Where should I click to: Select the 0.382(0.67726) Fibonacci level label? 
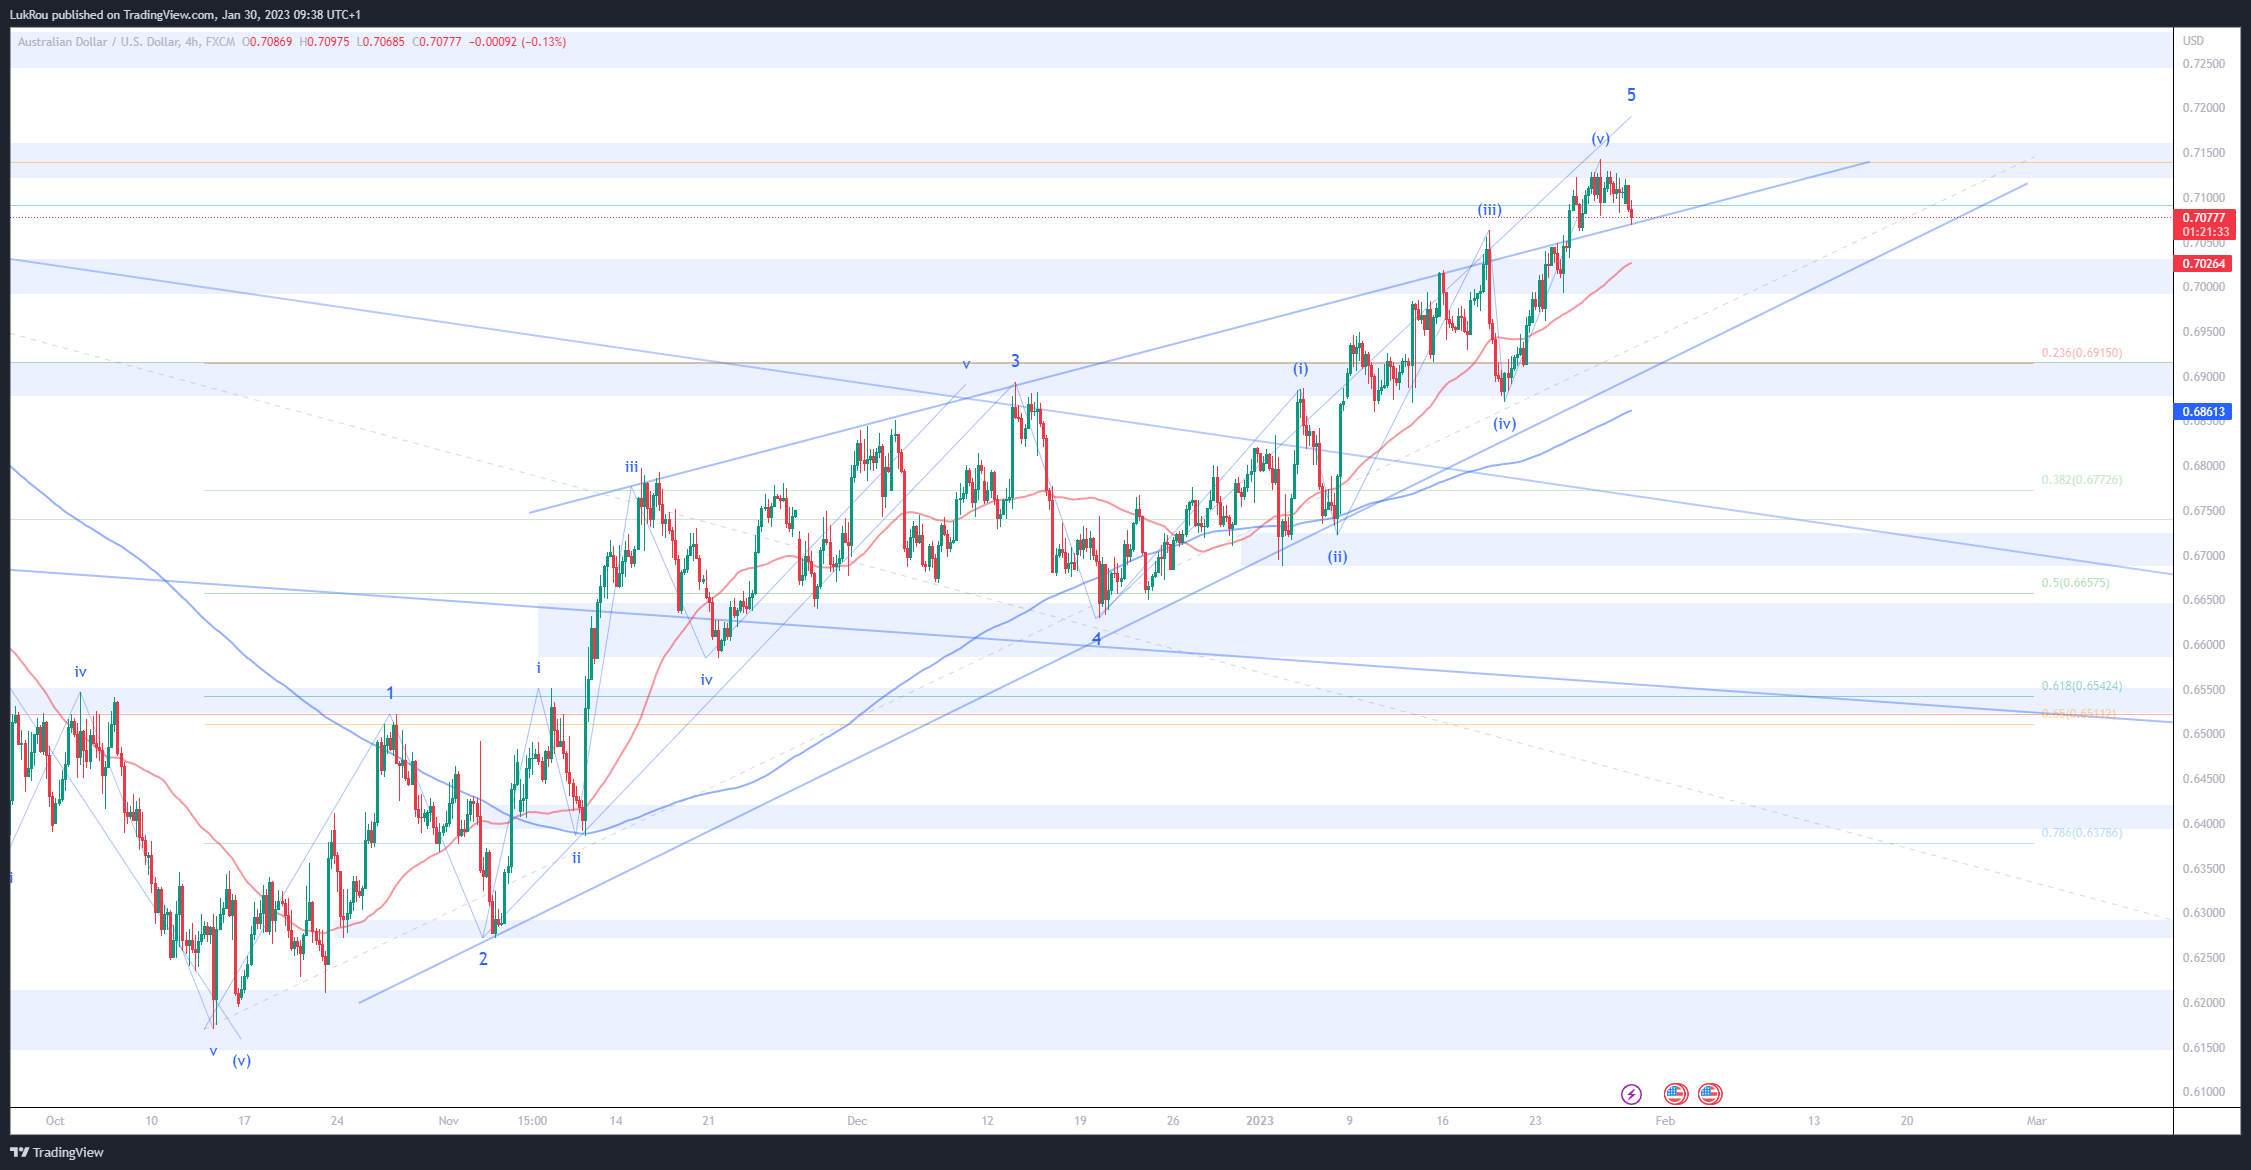click(2081, 480)
